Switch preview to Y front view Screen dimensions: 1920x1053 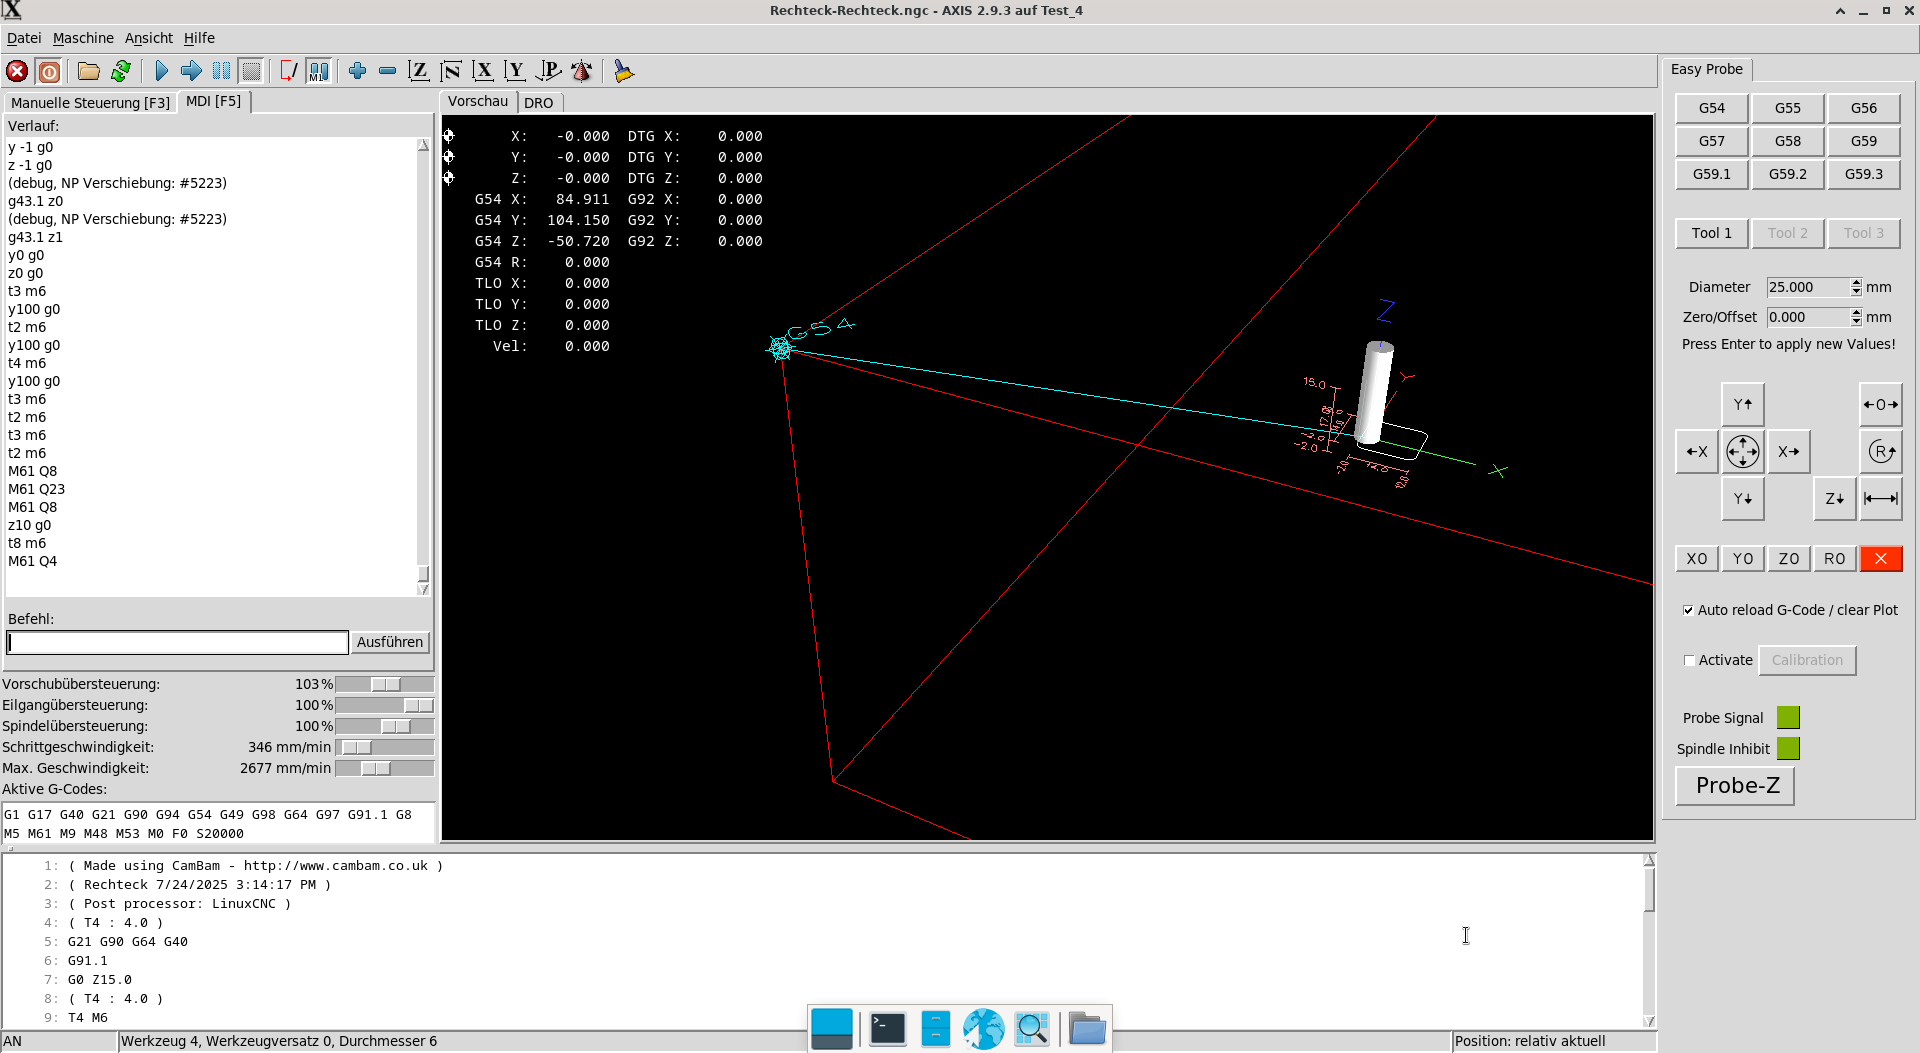[x=515, y=71]
